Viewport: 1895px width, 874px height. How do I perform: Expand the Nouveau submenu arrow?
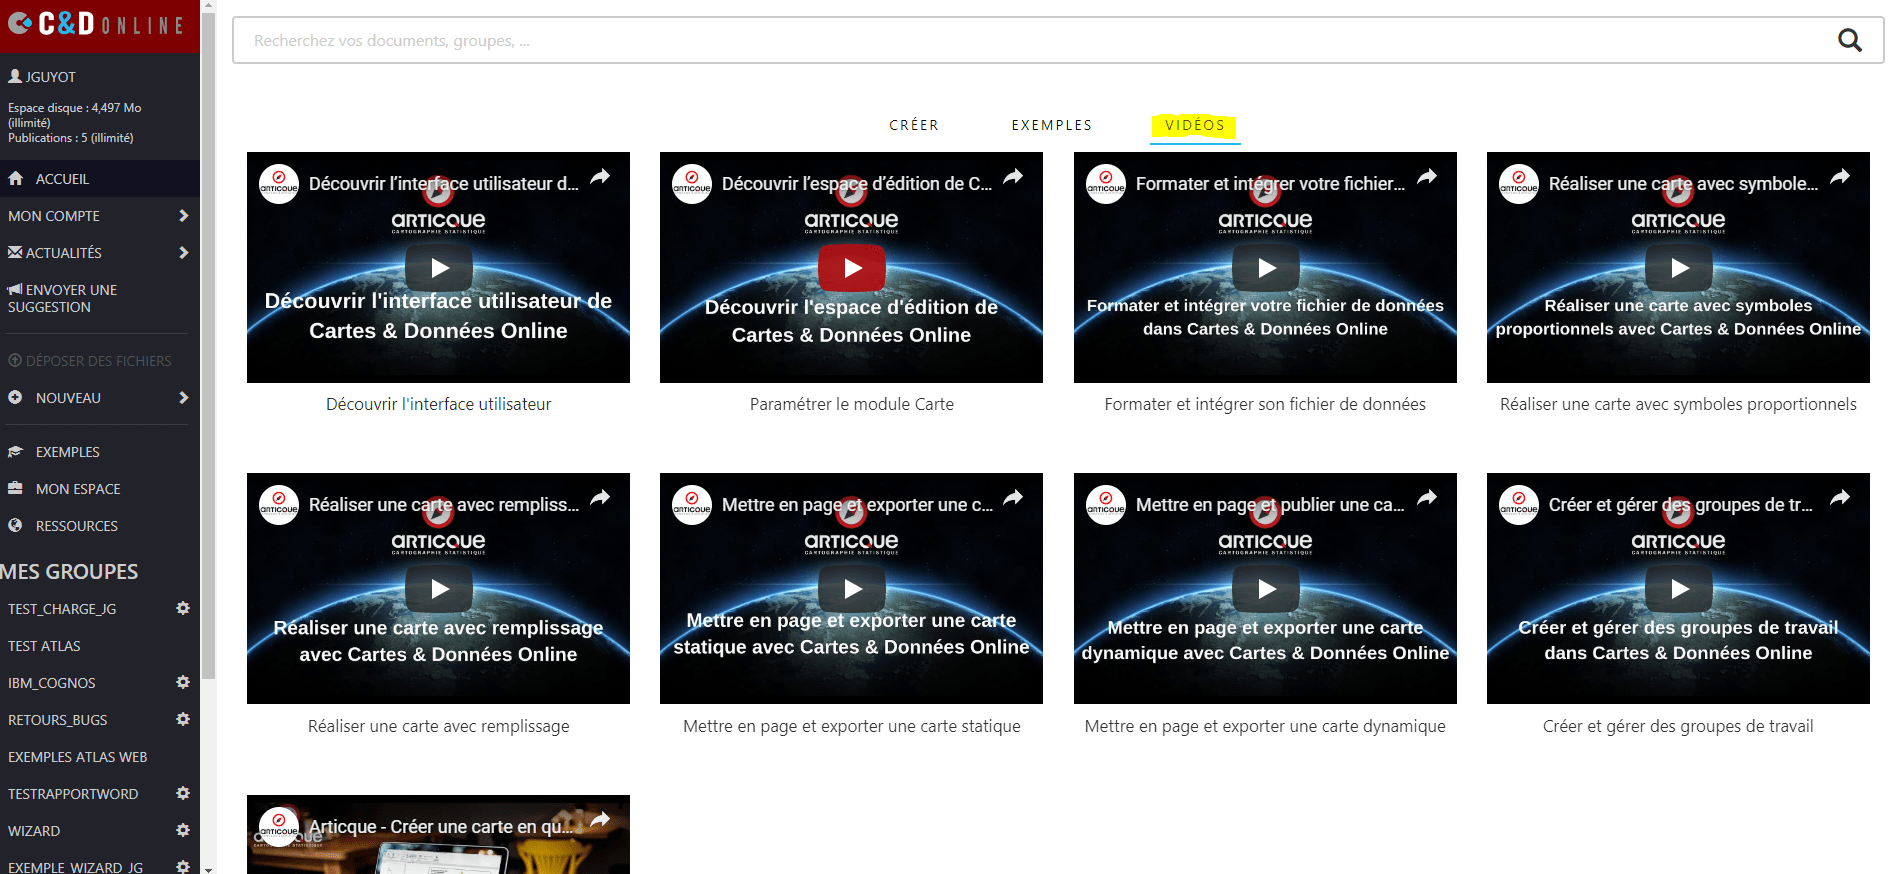pos(183,397)
